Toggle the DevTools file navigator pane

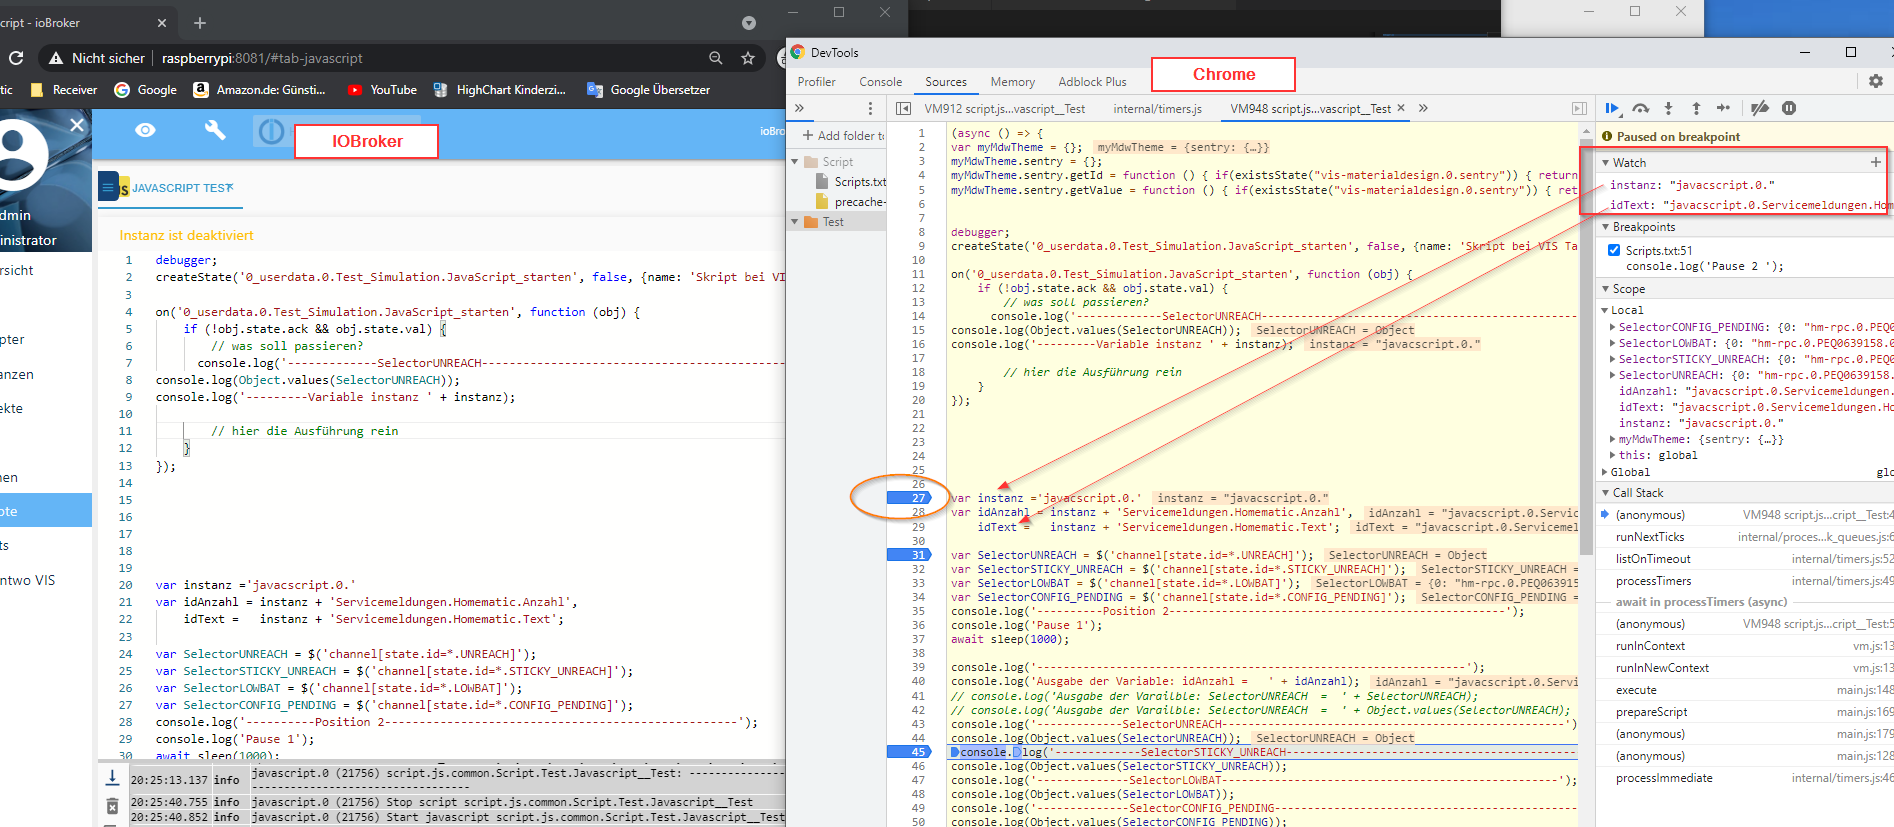pyautogui.click(x=903, y=108)
